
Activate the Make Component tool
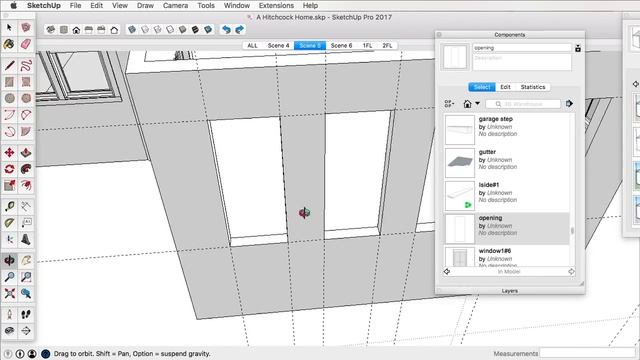[26, 28]
